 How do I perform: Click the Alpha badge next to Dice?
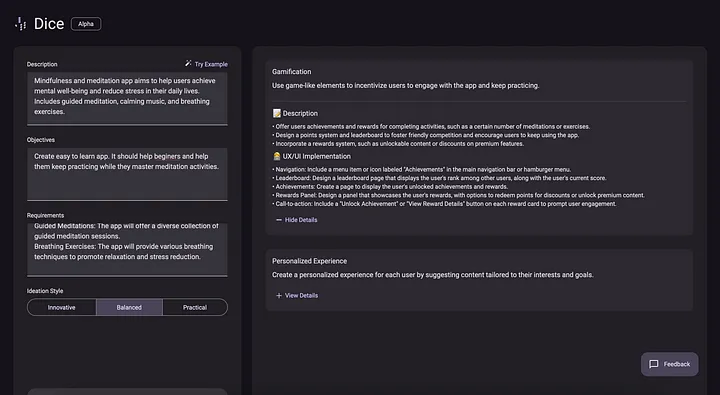(x=86, y=24)
